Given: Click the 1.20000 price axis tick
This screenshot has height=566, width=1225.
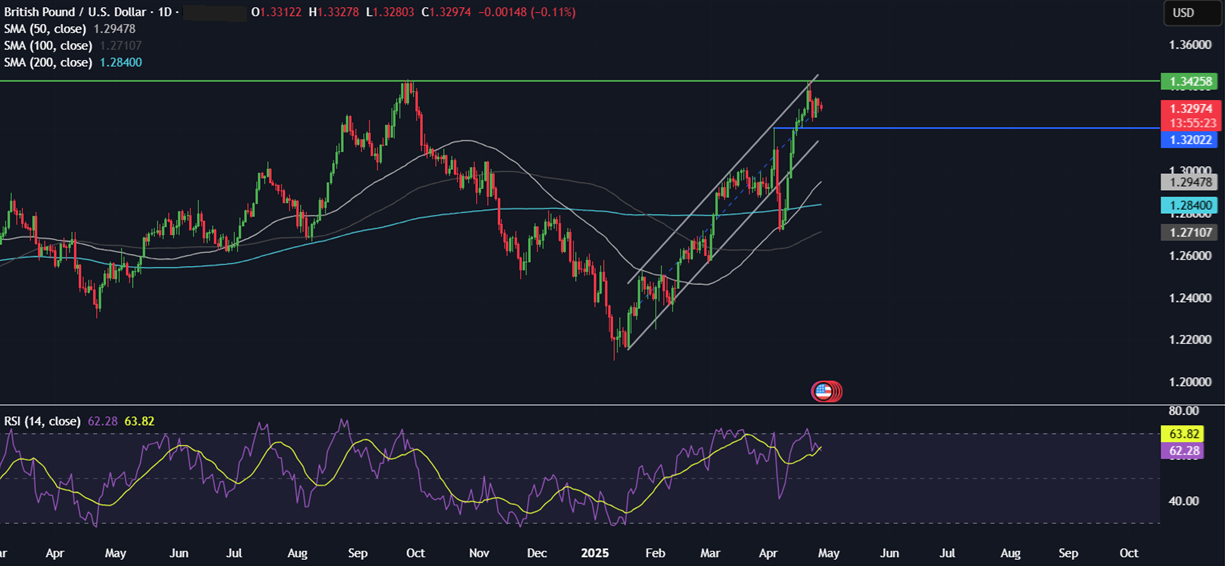Looking at the screenshot, I should 1191,382.
